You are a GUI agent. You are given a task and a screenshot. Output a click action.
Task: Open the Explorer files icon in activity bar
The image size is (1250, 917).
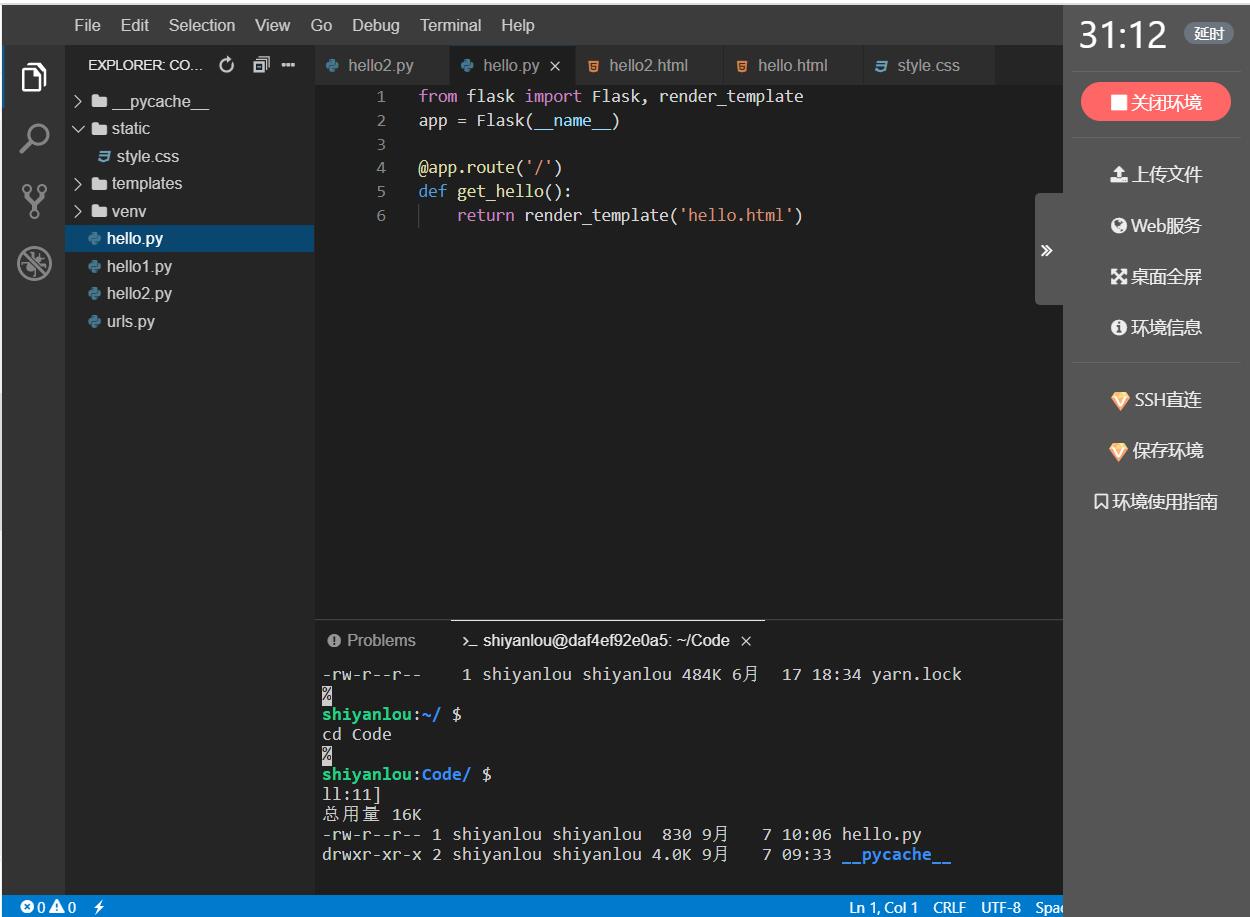(33, 77)
